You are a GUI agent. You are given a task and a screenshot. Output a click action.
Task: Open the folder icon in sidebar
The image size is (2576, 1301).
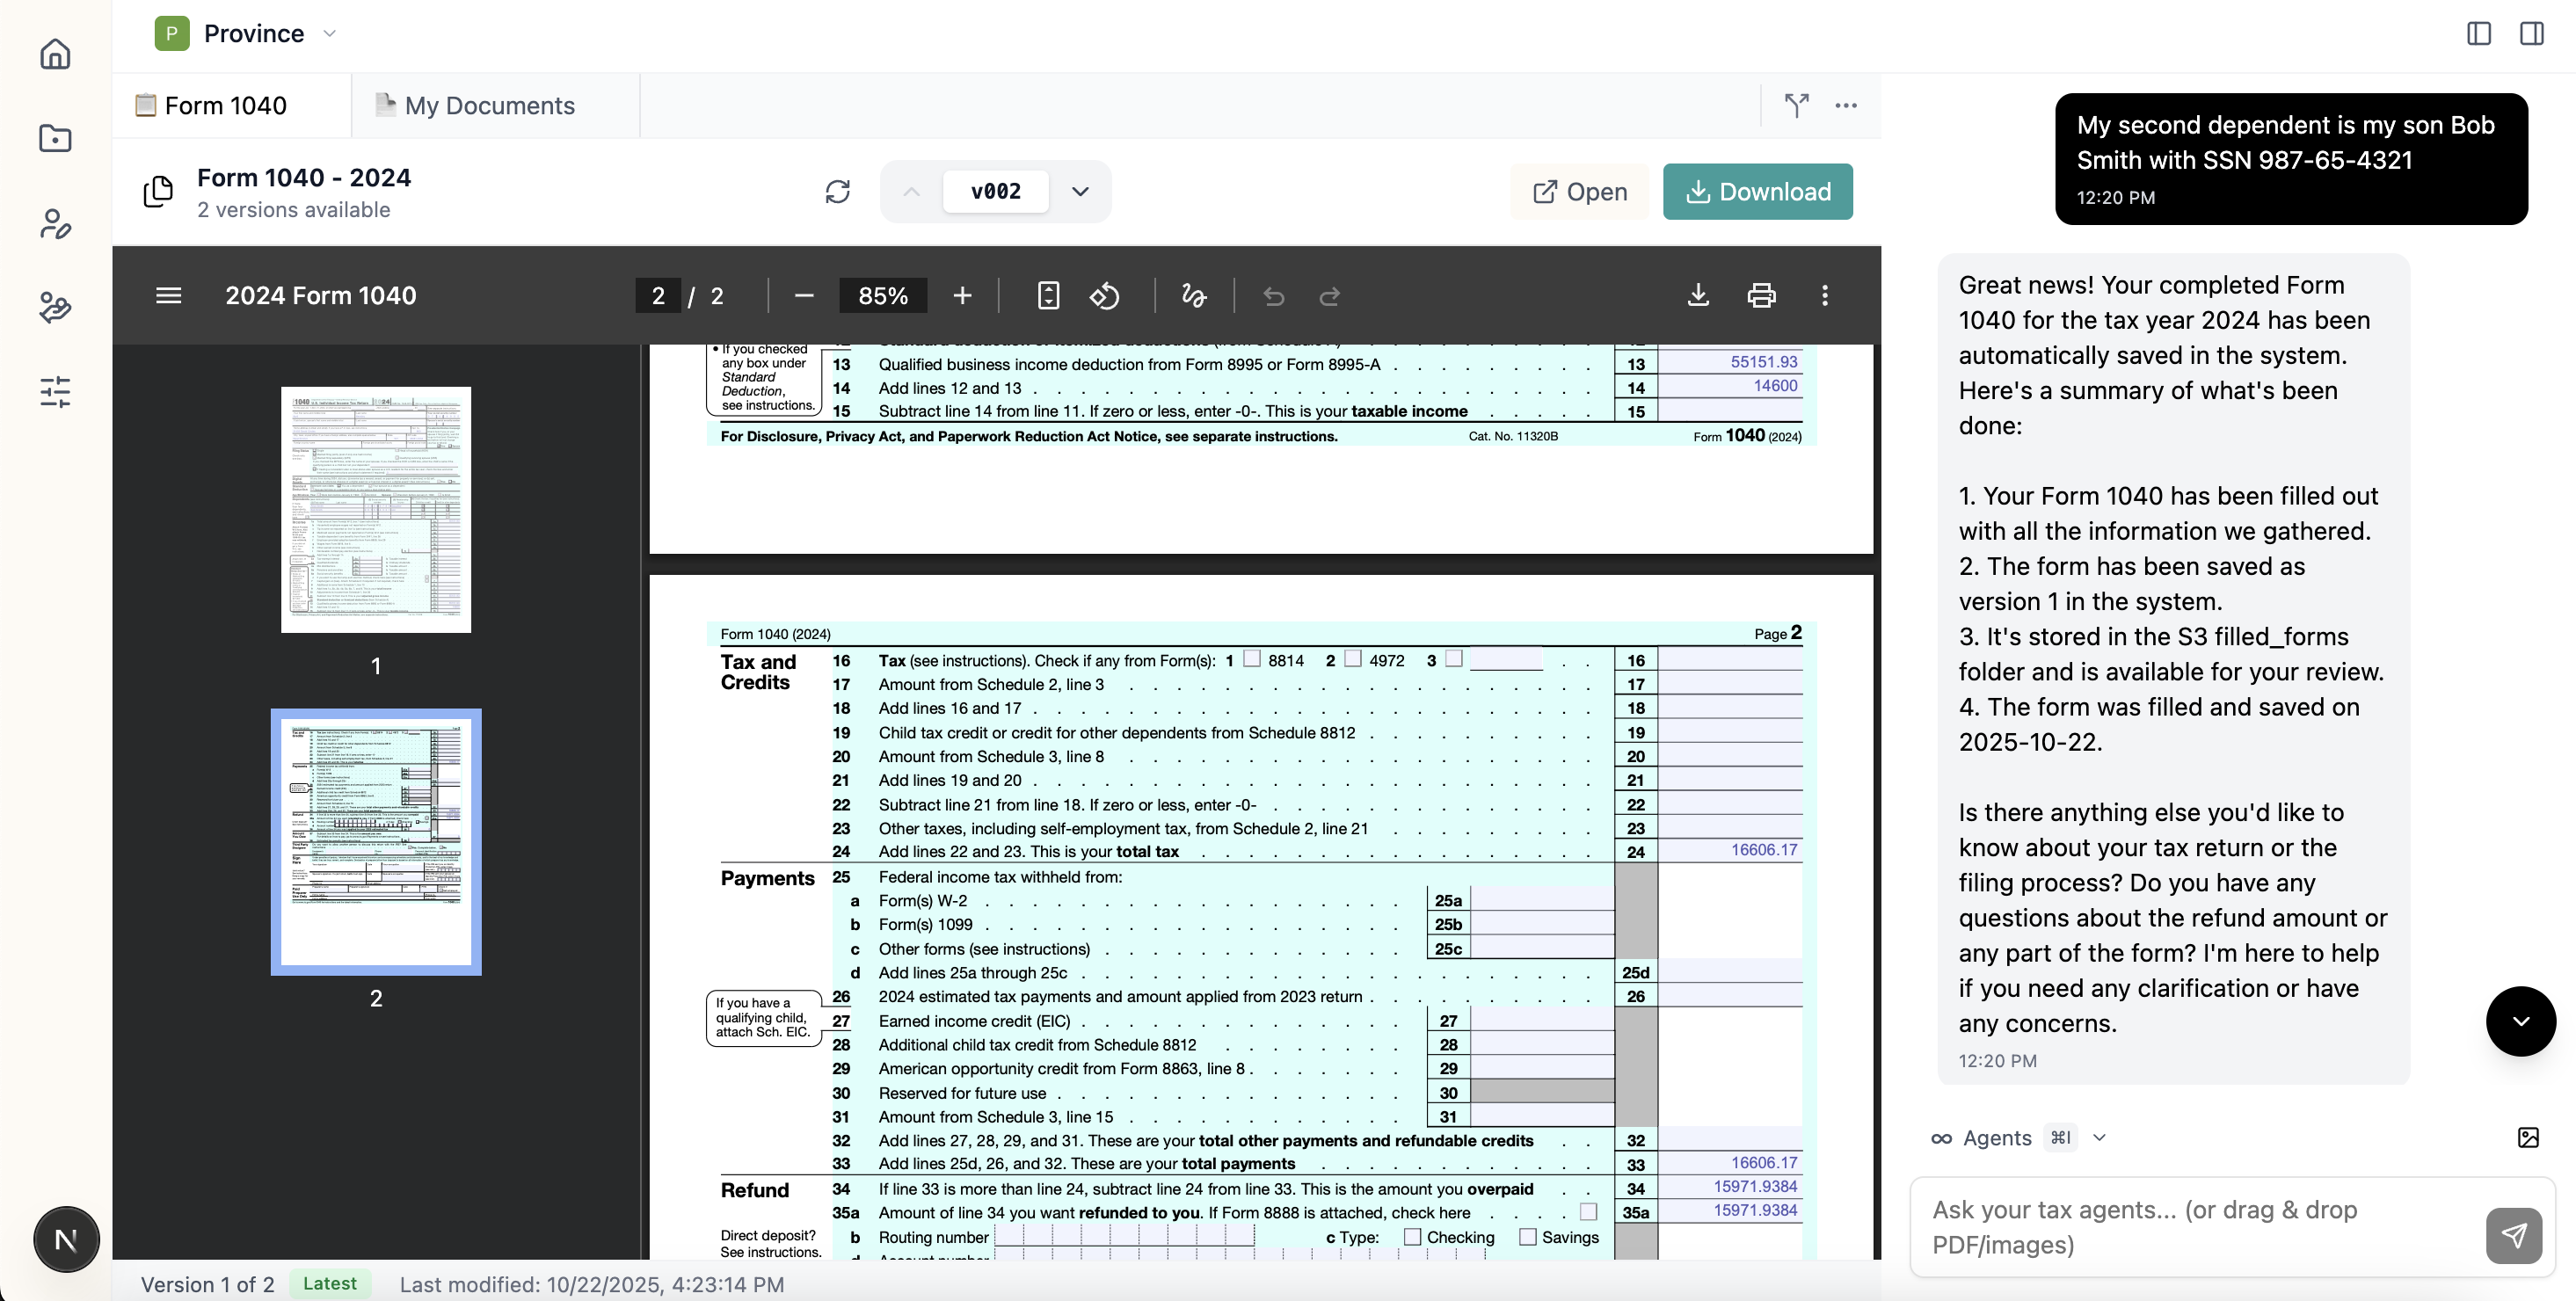pos(55,138)
